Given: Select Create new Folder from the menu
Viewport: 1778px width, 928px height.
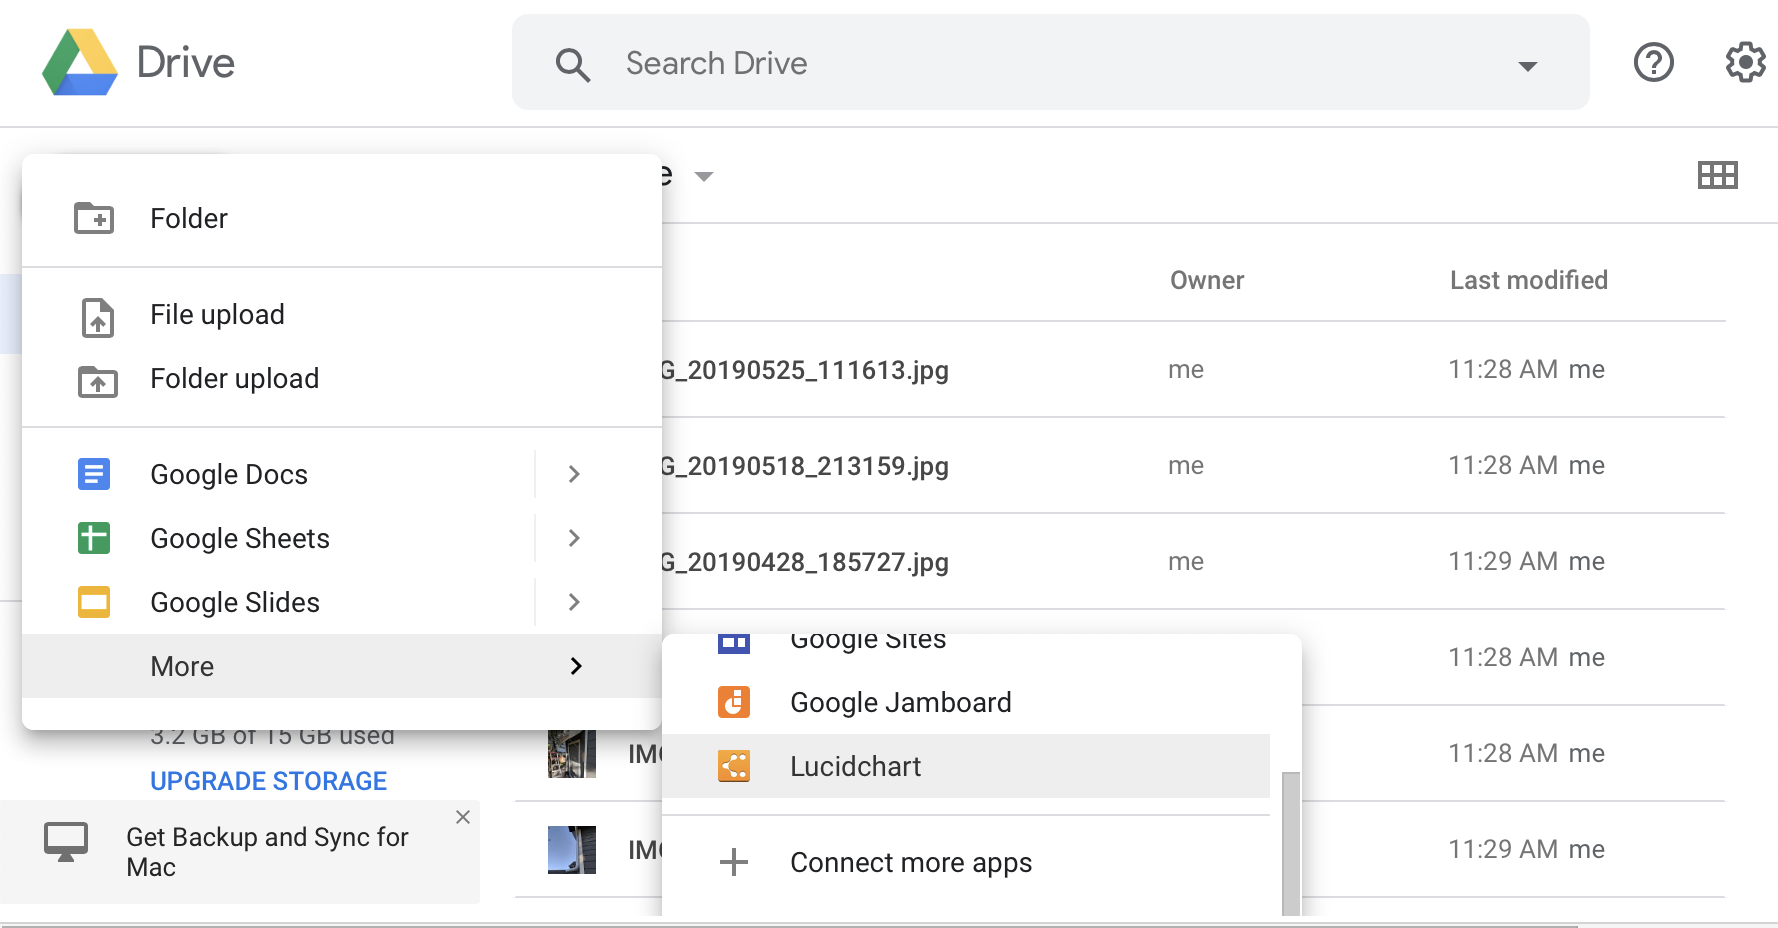Looking at the screenshot, I should (189, 218).
